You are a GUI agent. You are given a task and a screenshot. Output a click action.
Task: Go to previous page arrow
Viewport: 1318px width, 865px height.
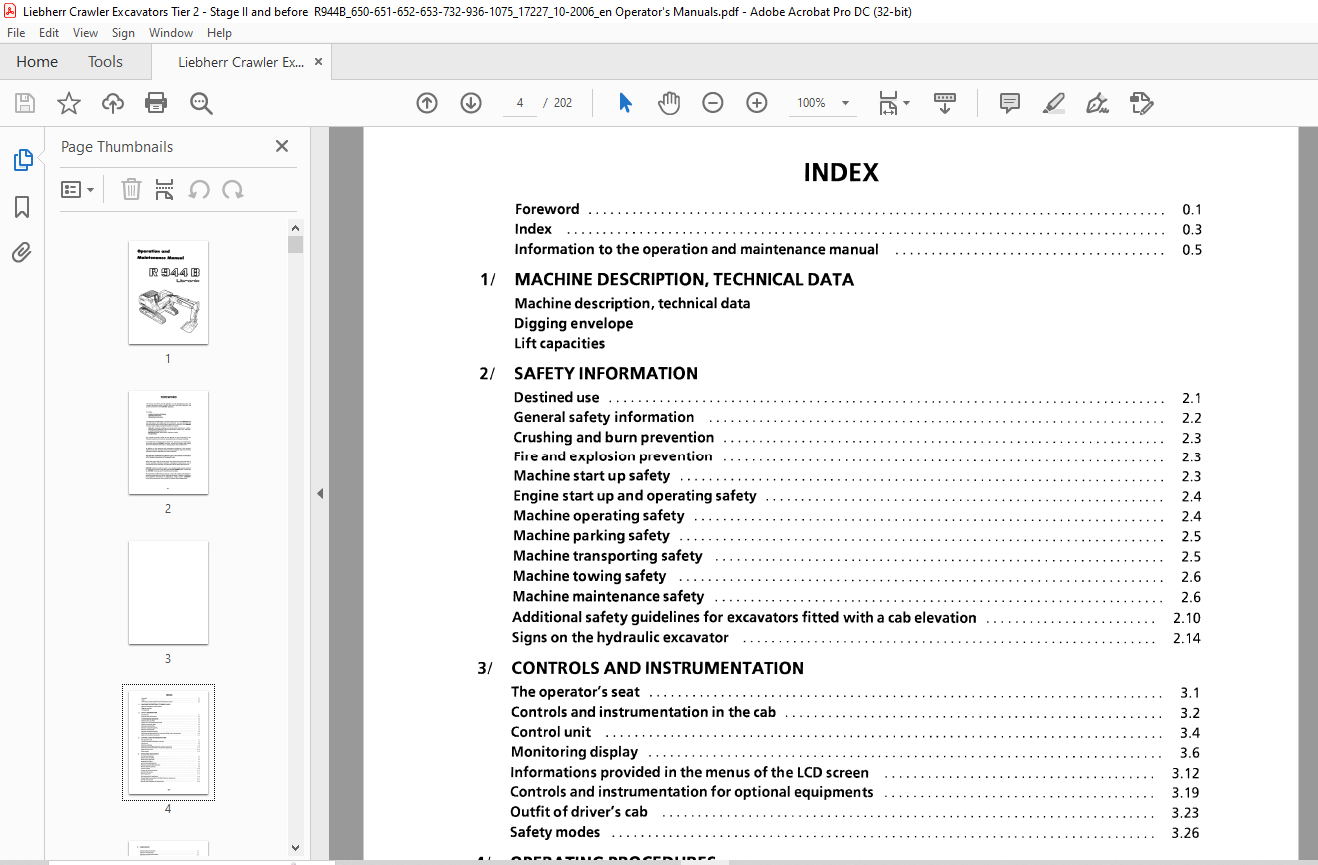(427, 103)
